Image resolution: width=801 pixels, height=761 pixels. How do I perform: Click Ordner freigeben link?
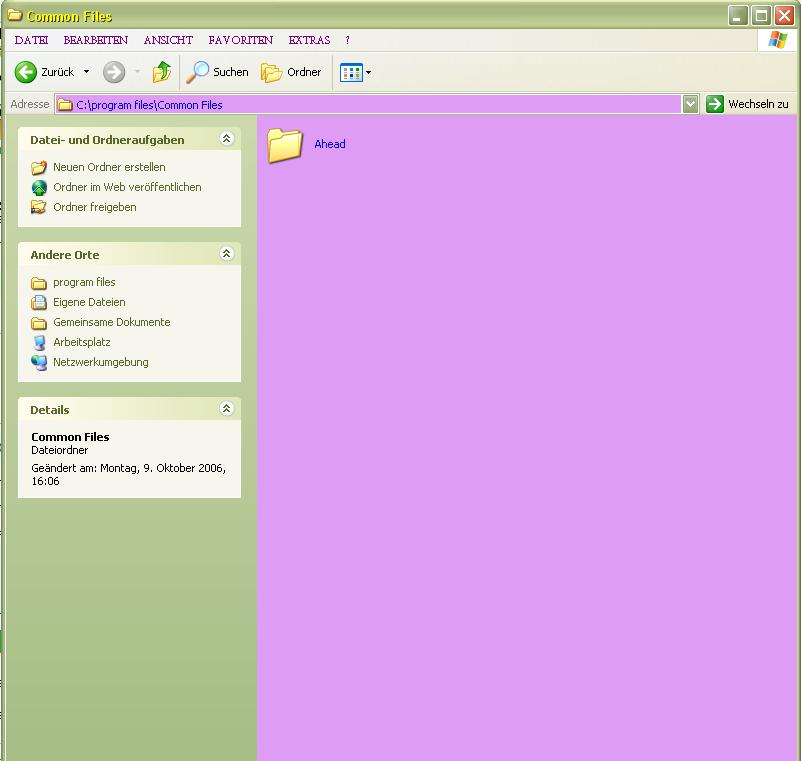pyautogui.click(x=95, y=207)
